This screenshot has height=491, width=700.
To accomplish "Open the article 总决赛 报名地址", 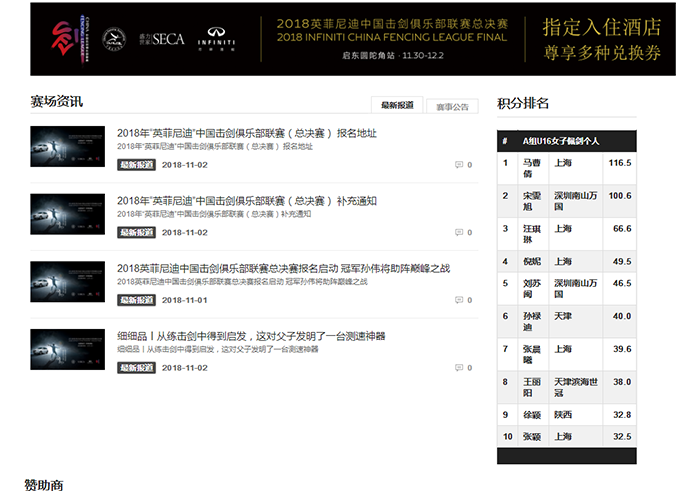I will [247, 133].
